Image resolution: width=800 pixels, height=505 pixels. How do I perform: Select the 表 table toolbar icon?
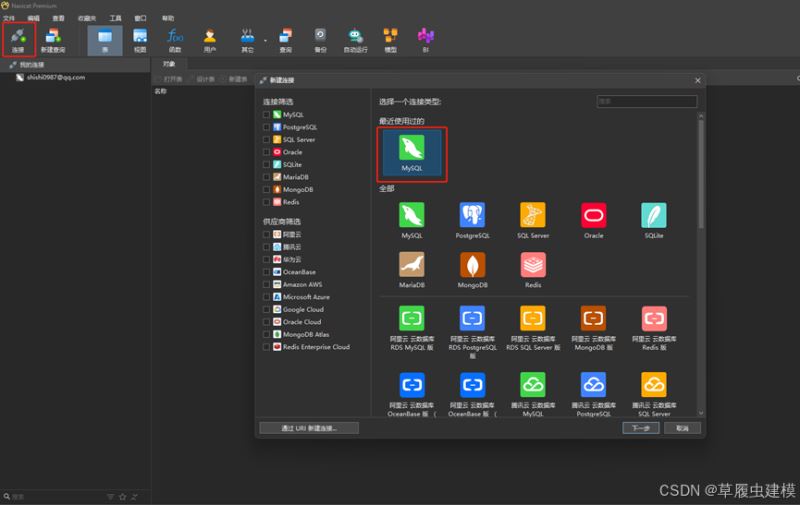(x=105, y=41)
